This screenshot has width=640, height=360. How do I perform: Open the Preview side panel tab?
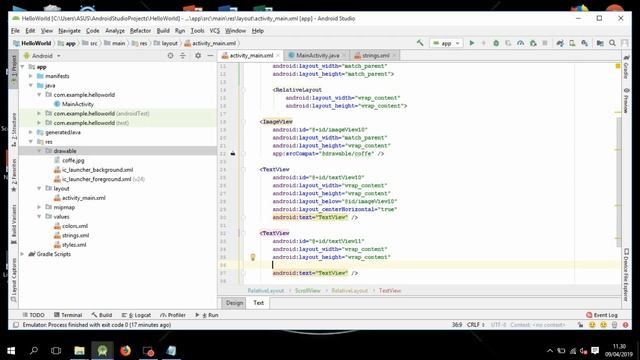(x=626, y=100)
